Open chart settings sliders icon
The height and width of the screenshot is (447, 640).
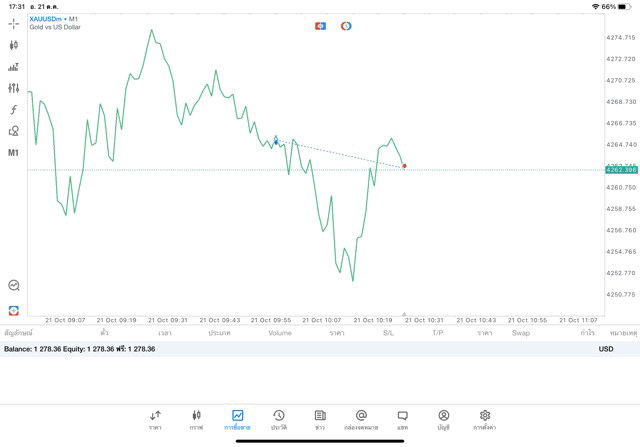(13, 88)
